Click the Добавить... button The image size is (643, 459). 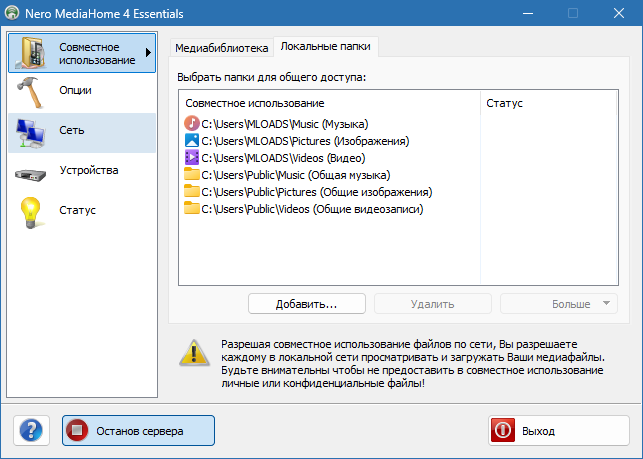click(307, 304)
